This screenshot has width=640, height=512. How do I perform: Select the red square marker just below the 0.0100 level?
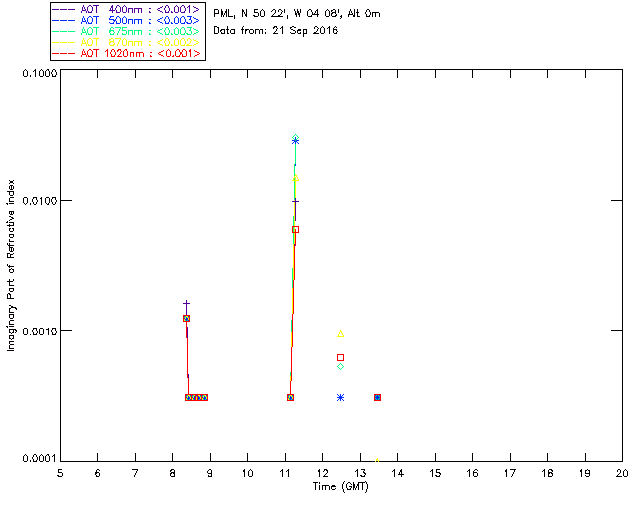click(296, 230)
